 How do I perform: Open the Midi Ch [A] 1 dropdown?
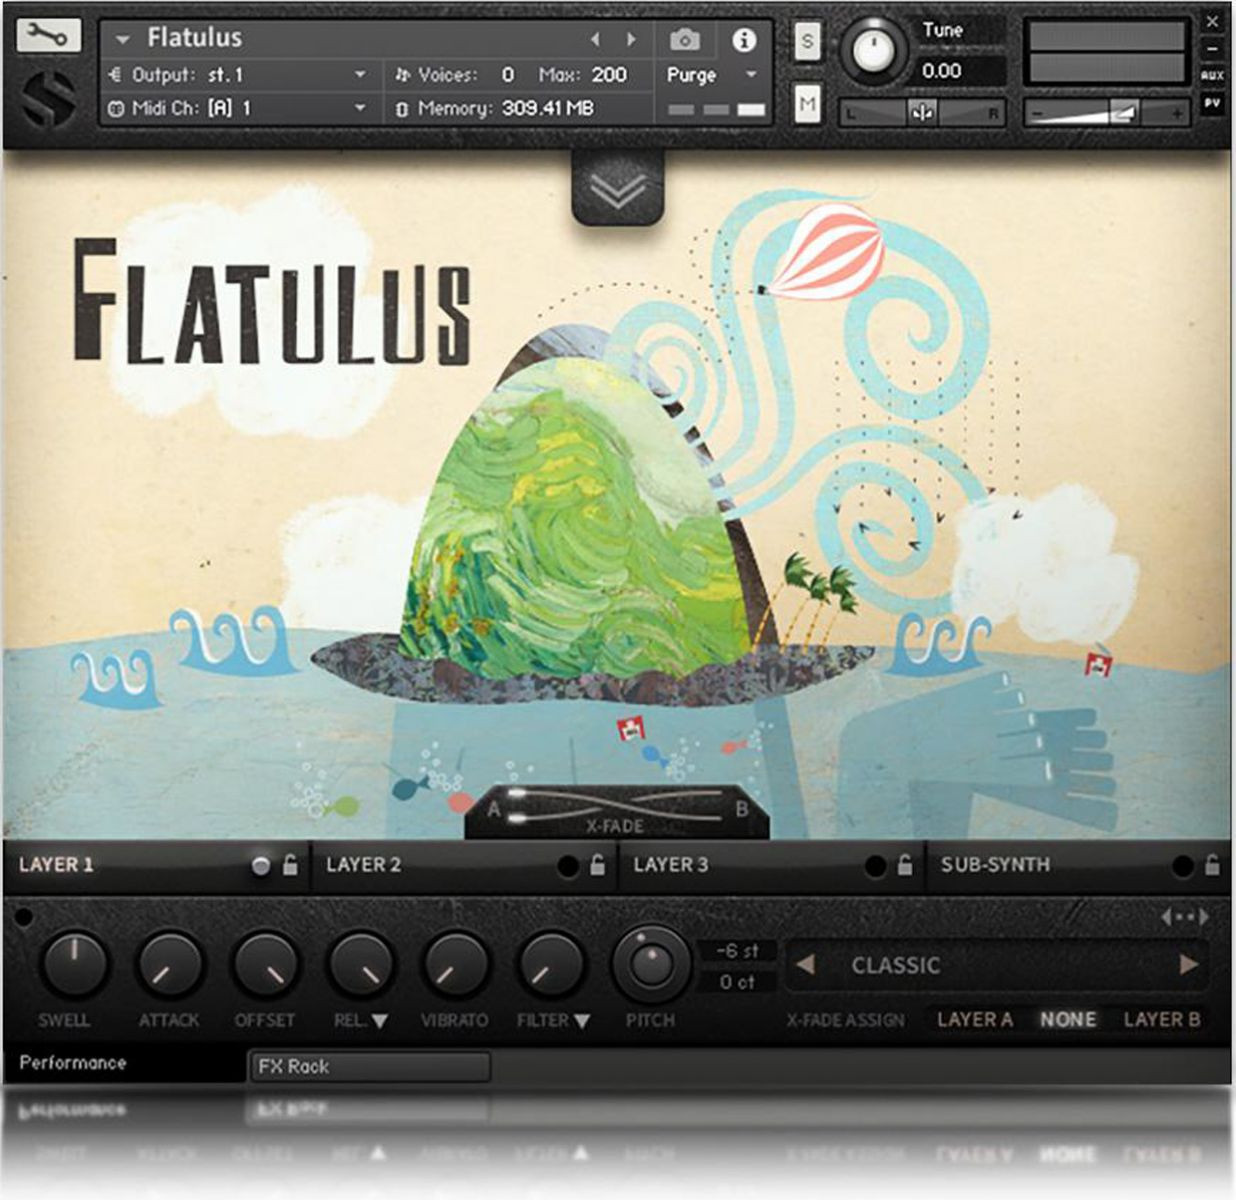238,108
